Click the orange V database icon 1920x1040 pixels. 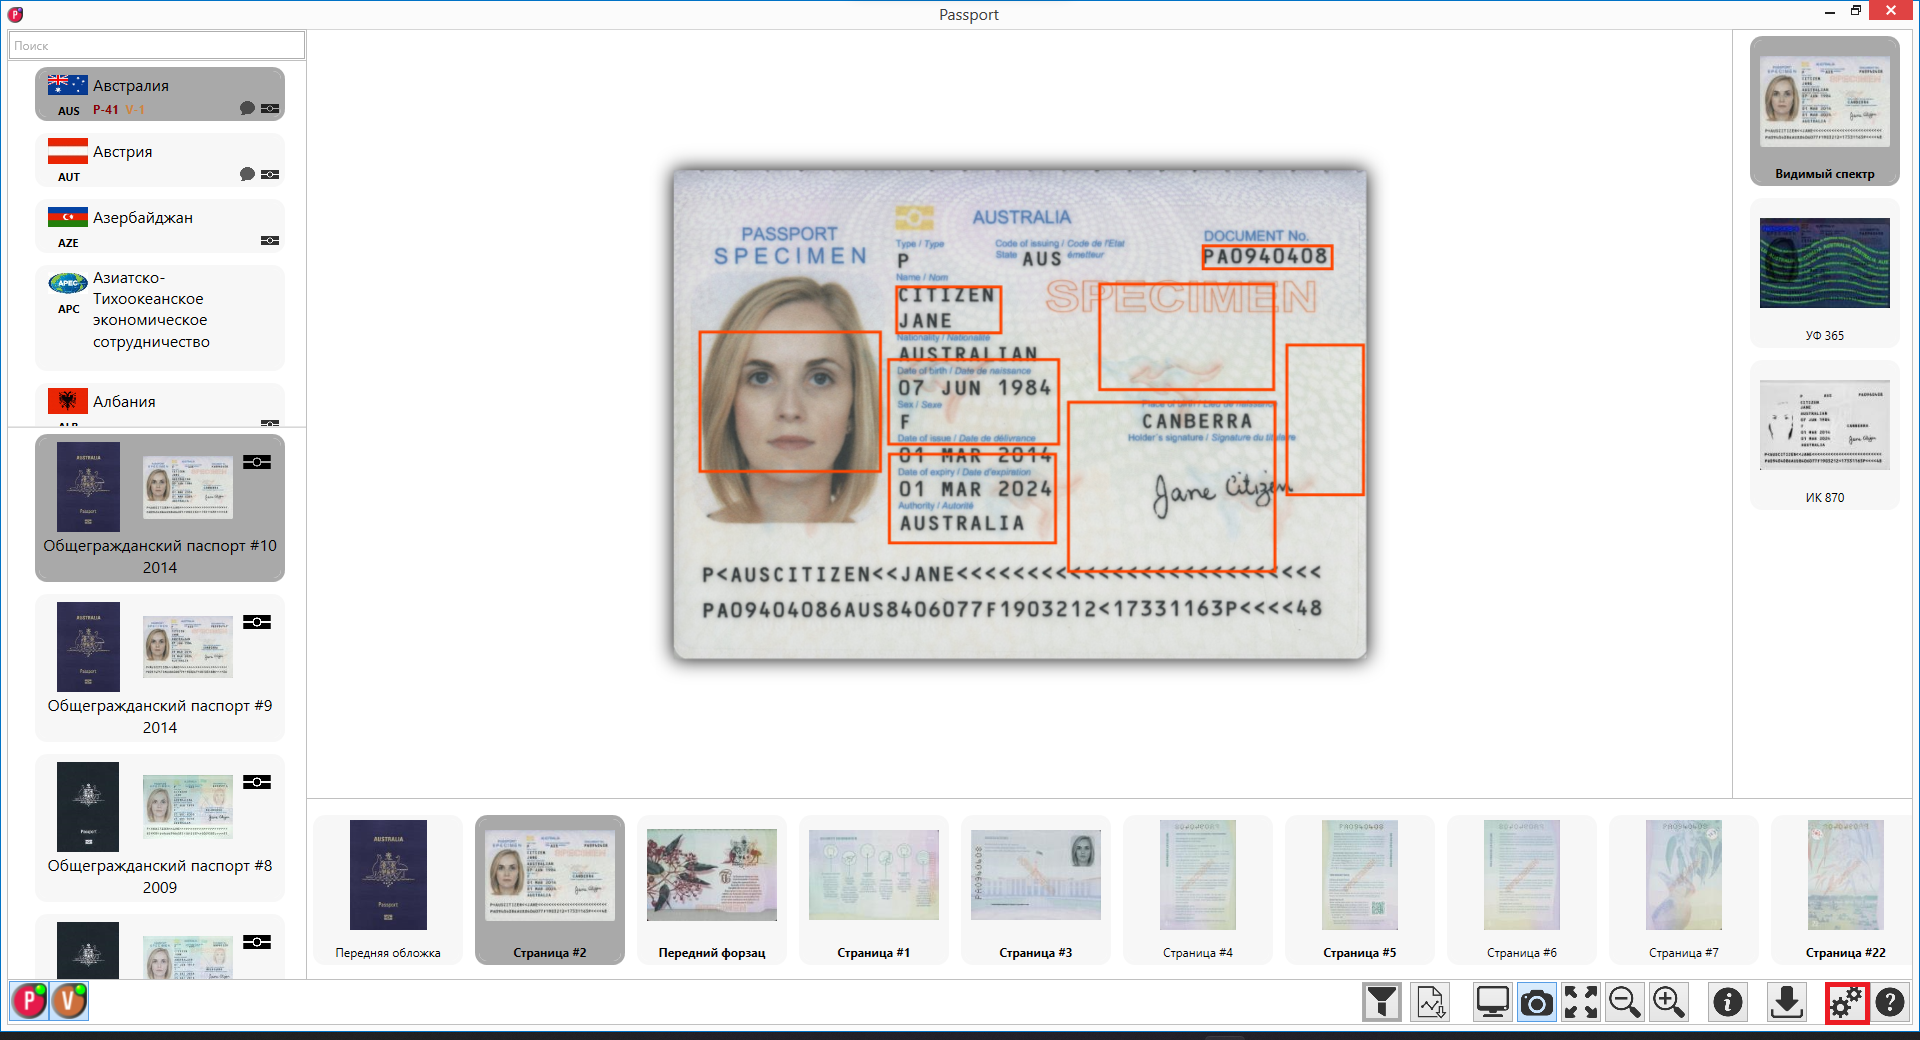(69, 1000)
